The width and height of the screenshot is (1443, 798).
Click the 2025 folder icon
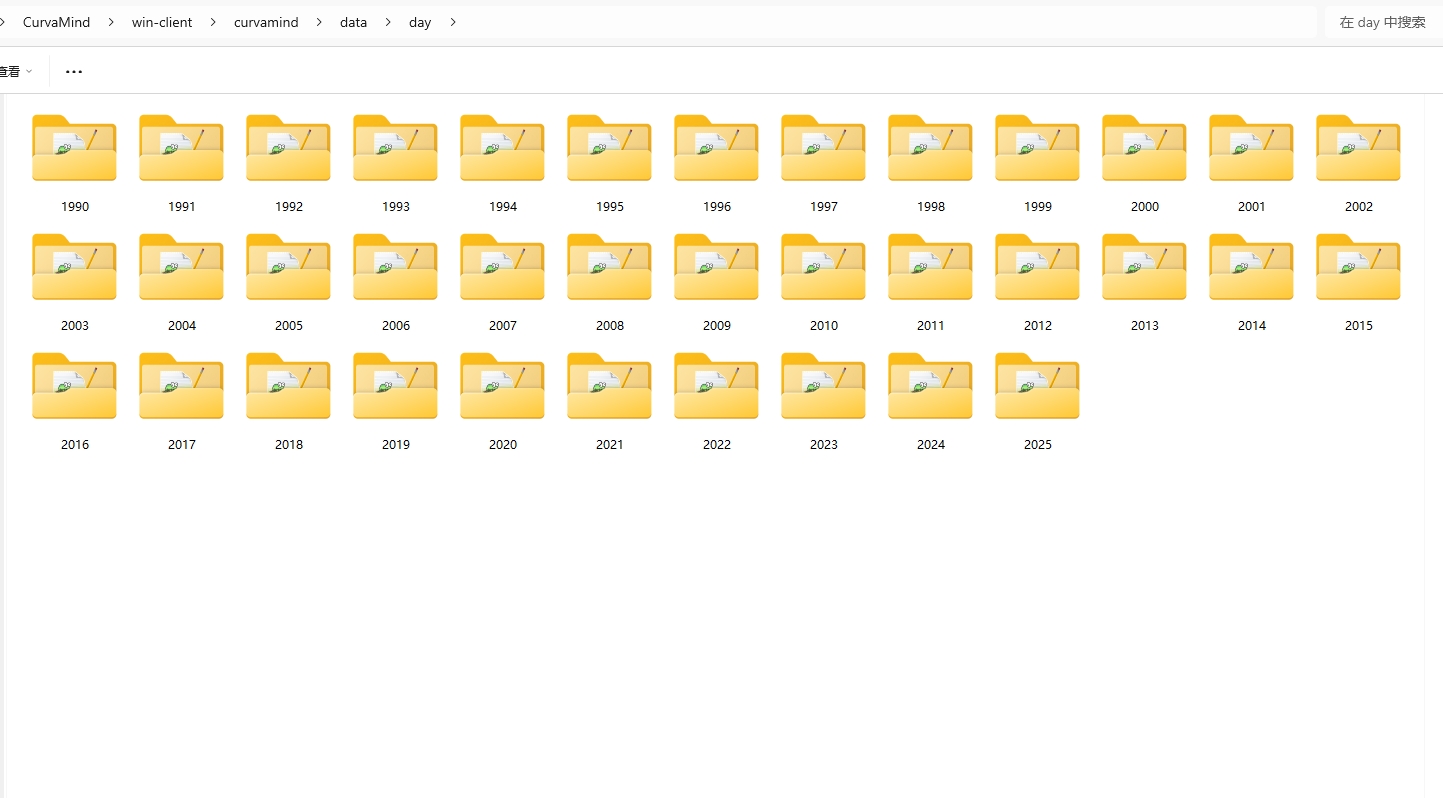pyautogui.click(x=1037, y=386)
